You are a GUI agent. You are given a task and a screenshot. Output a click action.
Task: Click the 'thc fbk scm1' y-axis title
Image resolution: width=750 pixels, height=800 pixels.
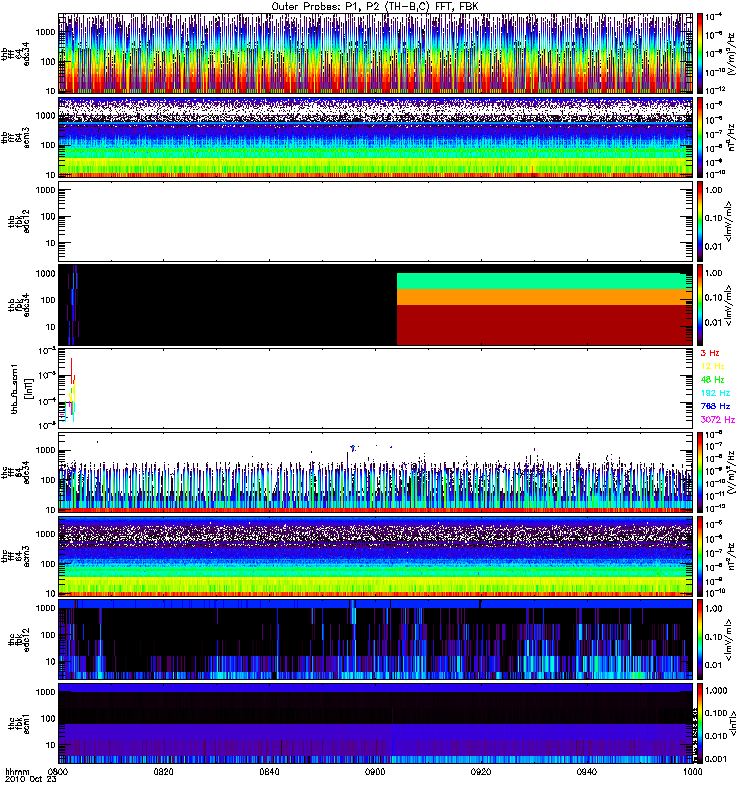pyautogui.click(x=19, y=724)
